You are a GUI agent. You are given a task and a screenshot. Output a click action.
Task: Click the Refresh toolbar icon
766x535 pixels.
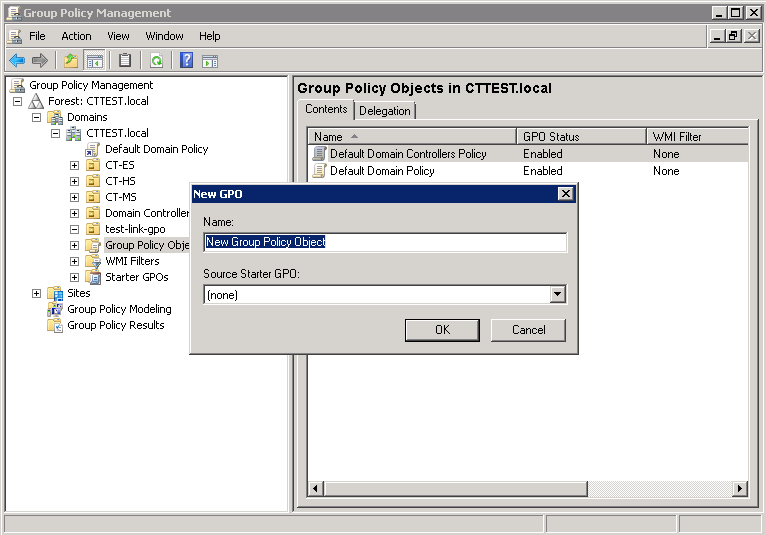click(157, 60)
